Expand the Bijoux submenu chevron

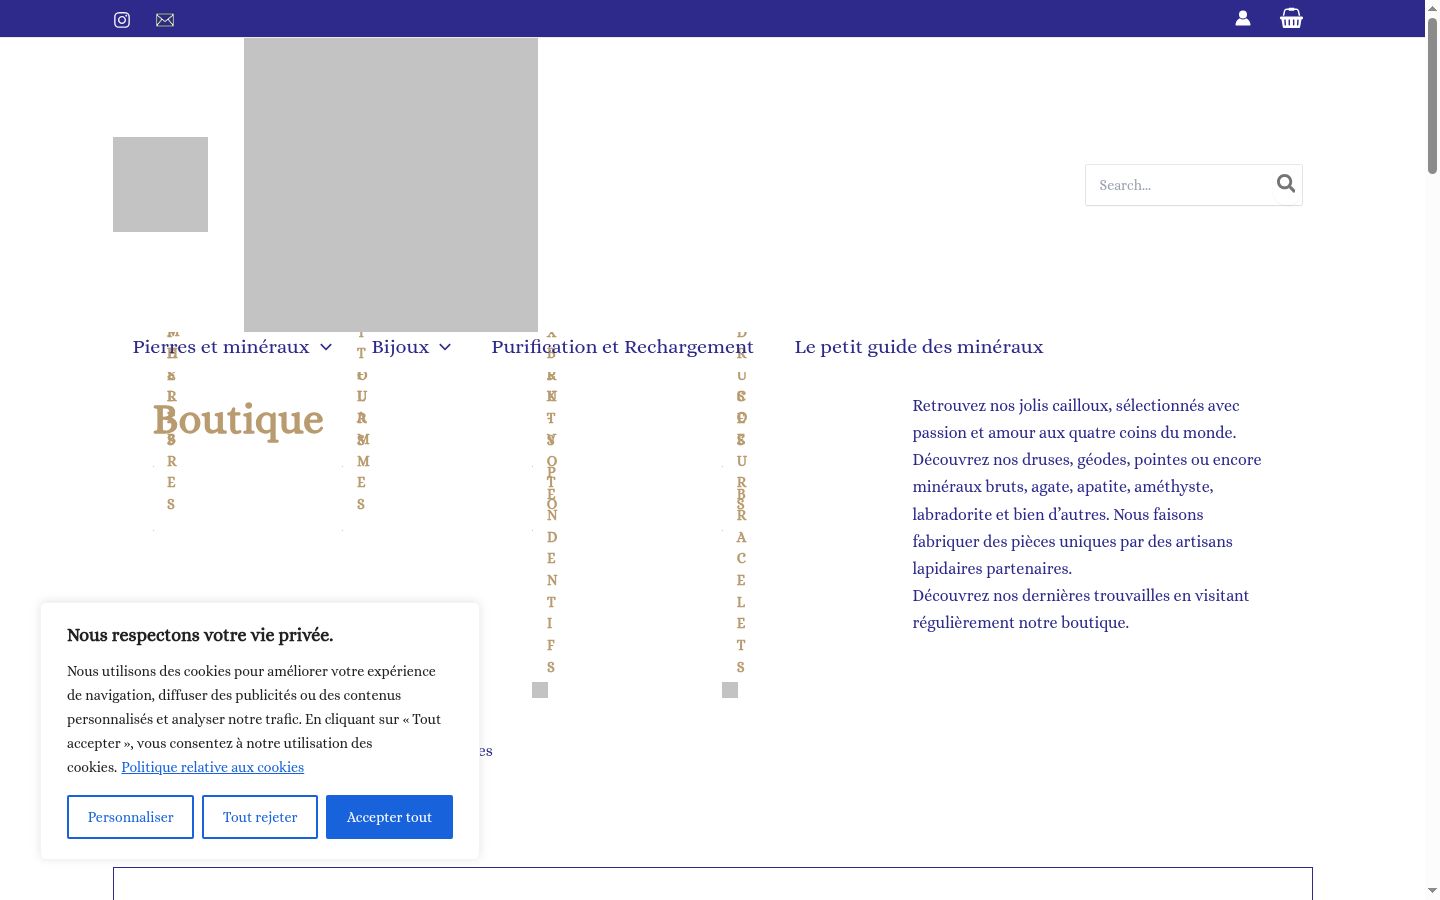[445, 347]
